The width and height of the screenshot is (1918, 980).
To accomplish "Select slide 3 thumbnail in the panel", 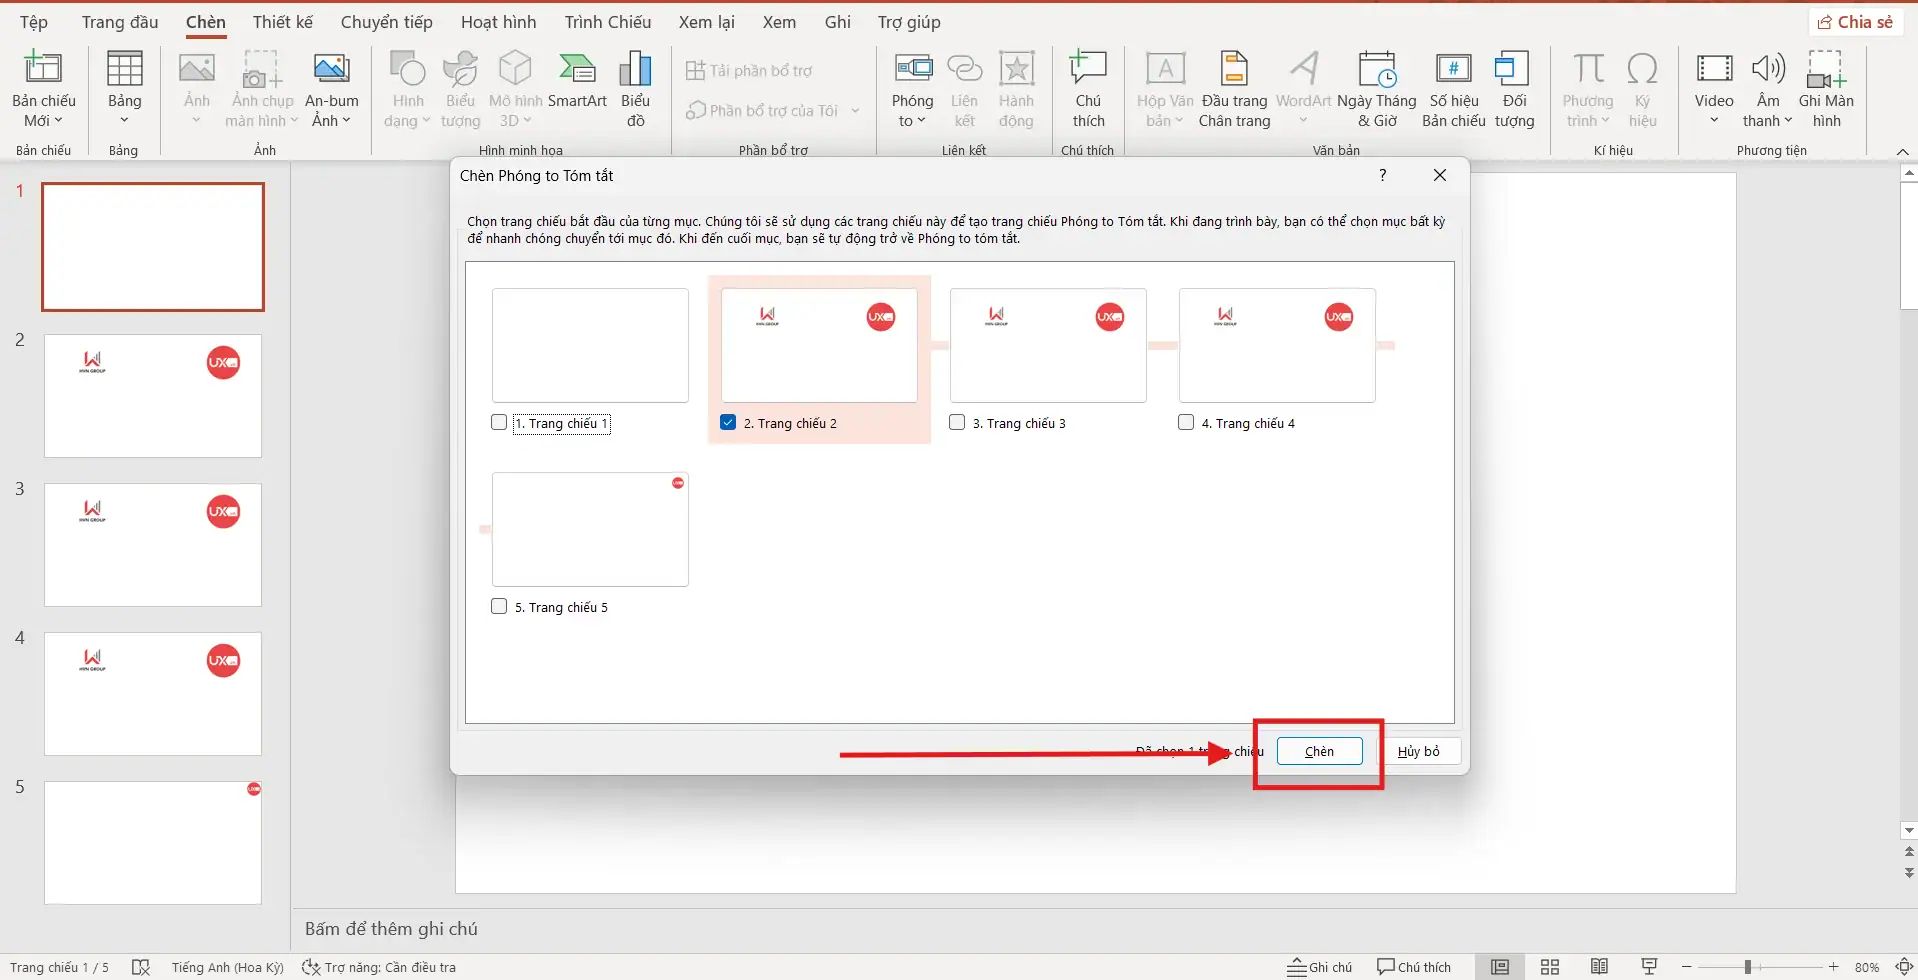I will [151, 544].
